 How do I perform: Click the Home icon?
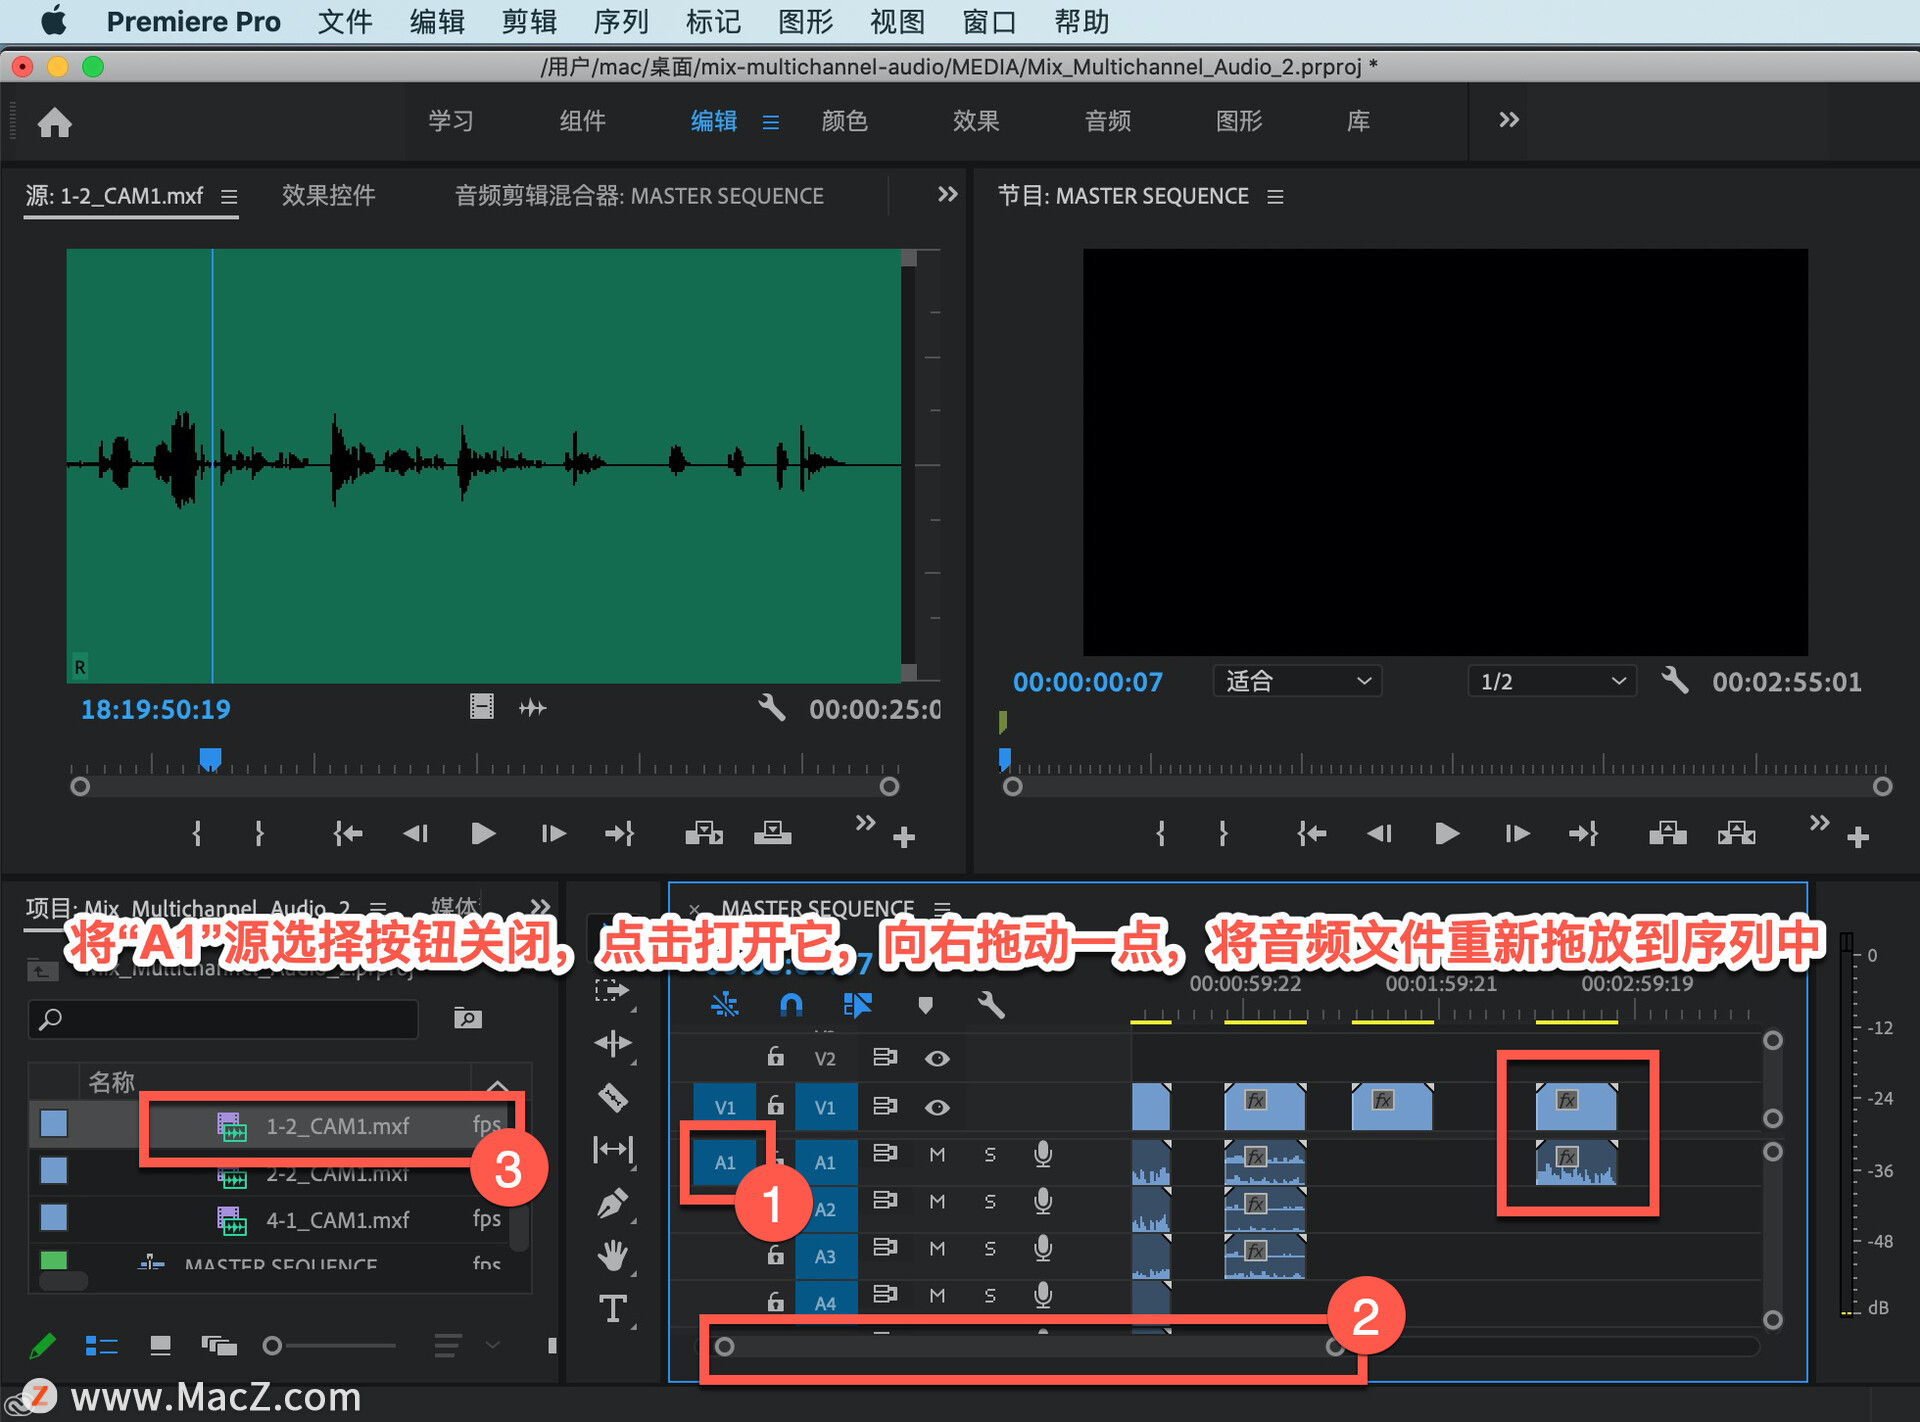(x=54, y=122)
